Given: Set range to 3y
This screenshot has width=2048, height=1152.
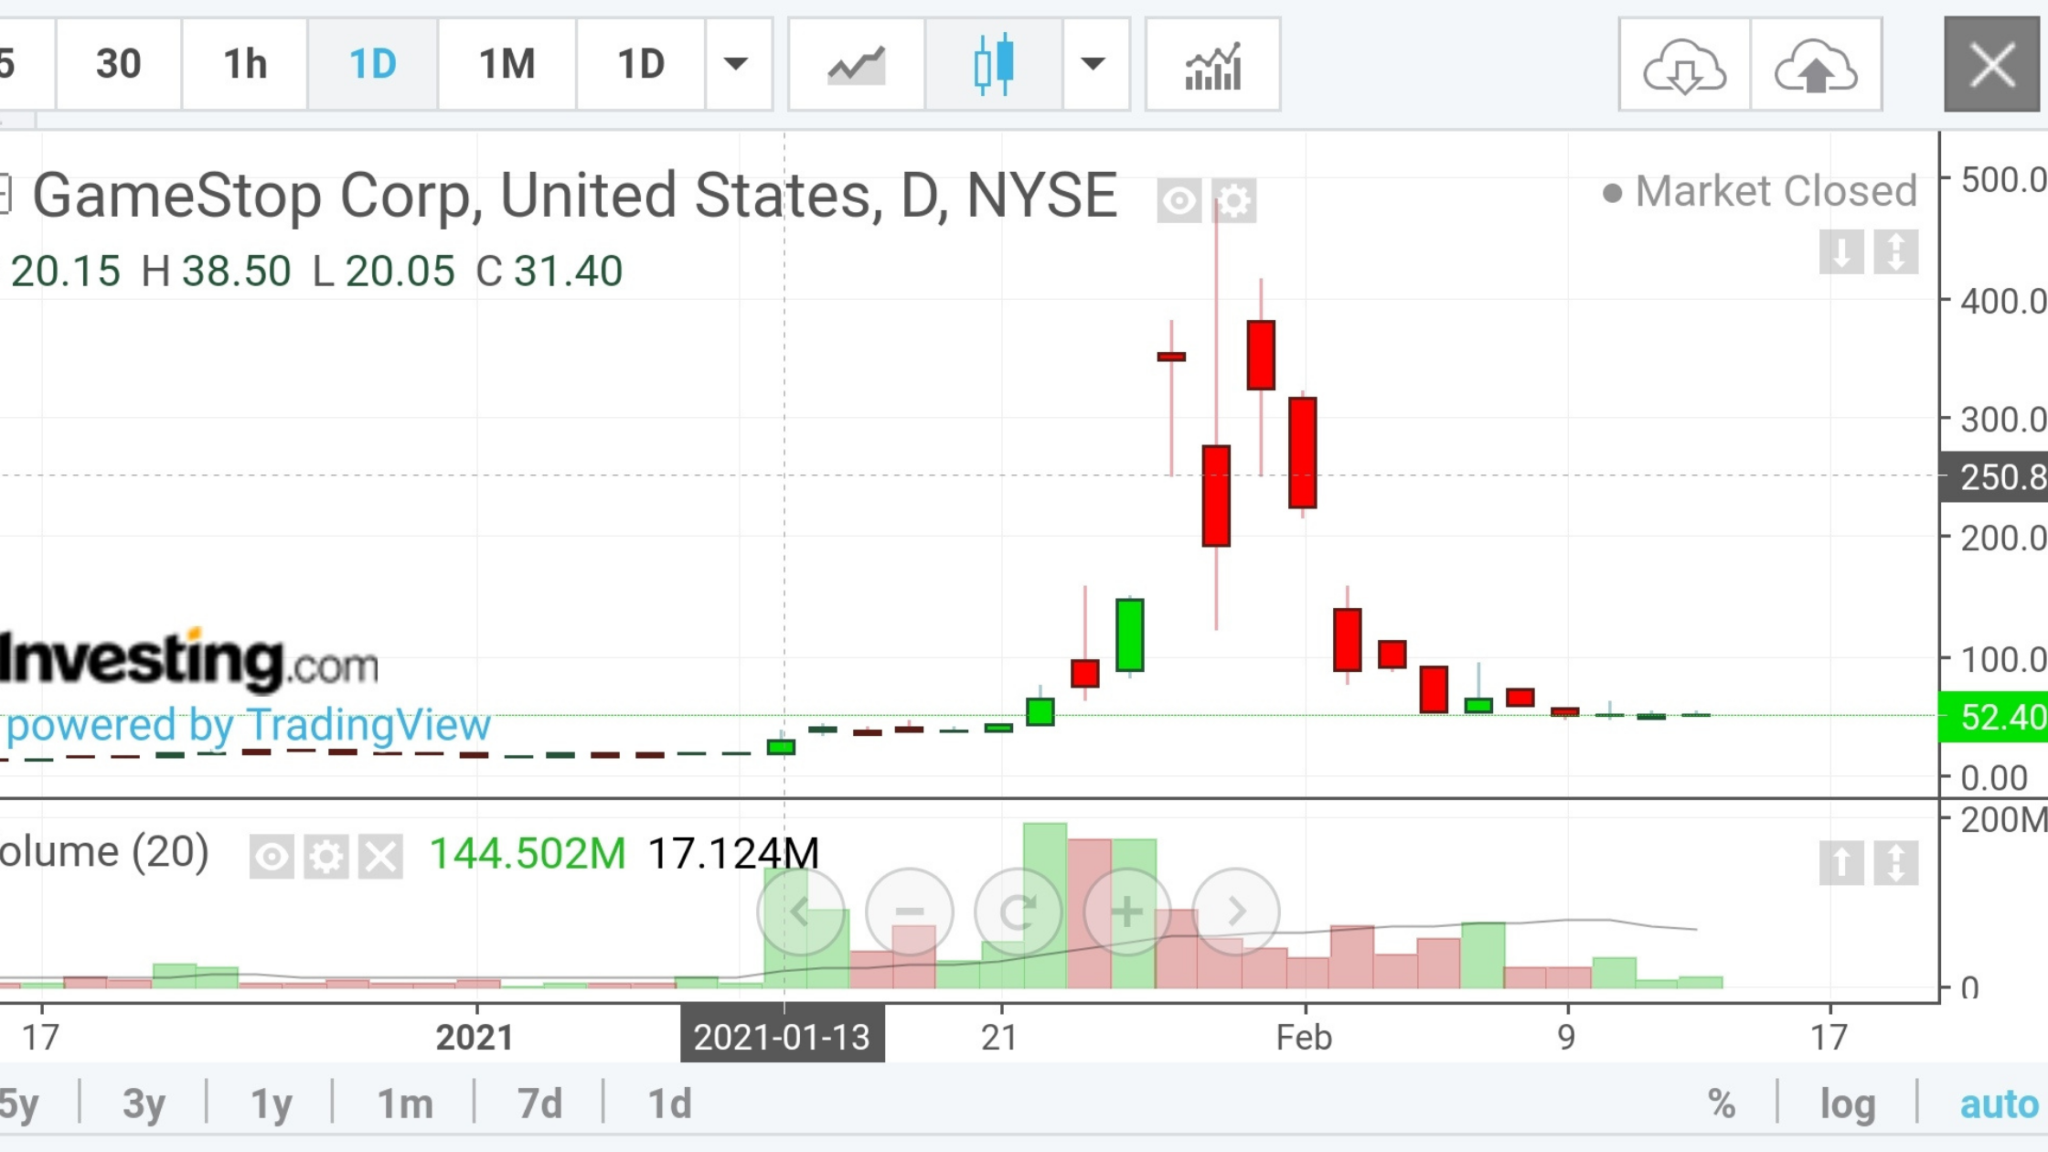Looking at the screenshot, I should pyautogui.click(x=144, y=1104).
